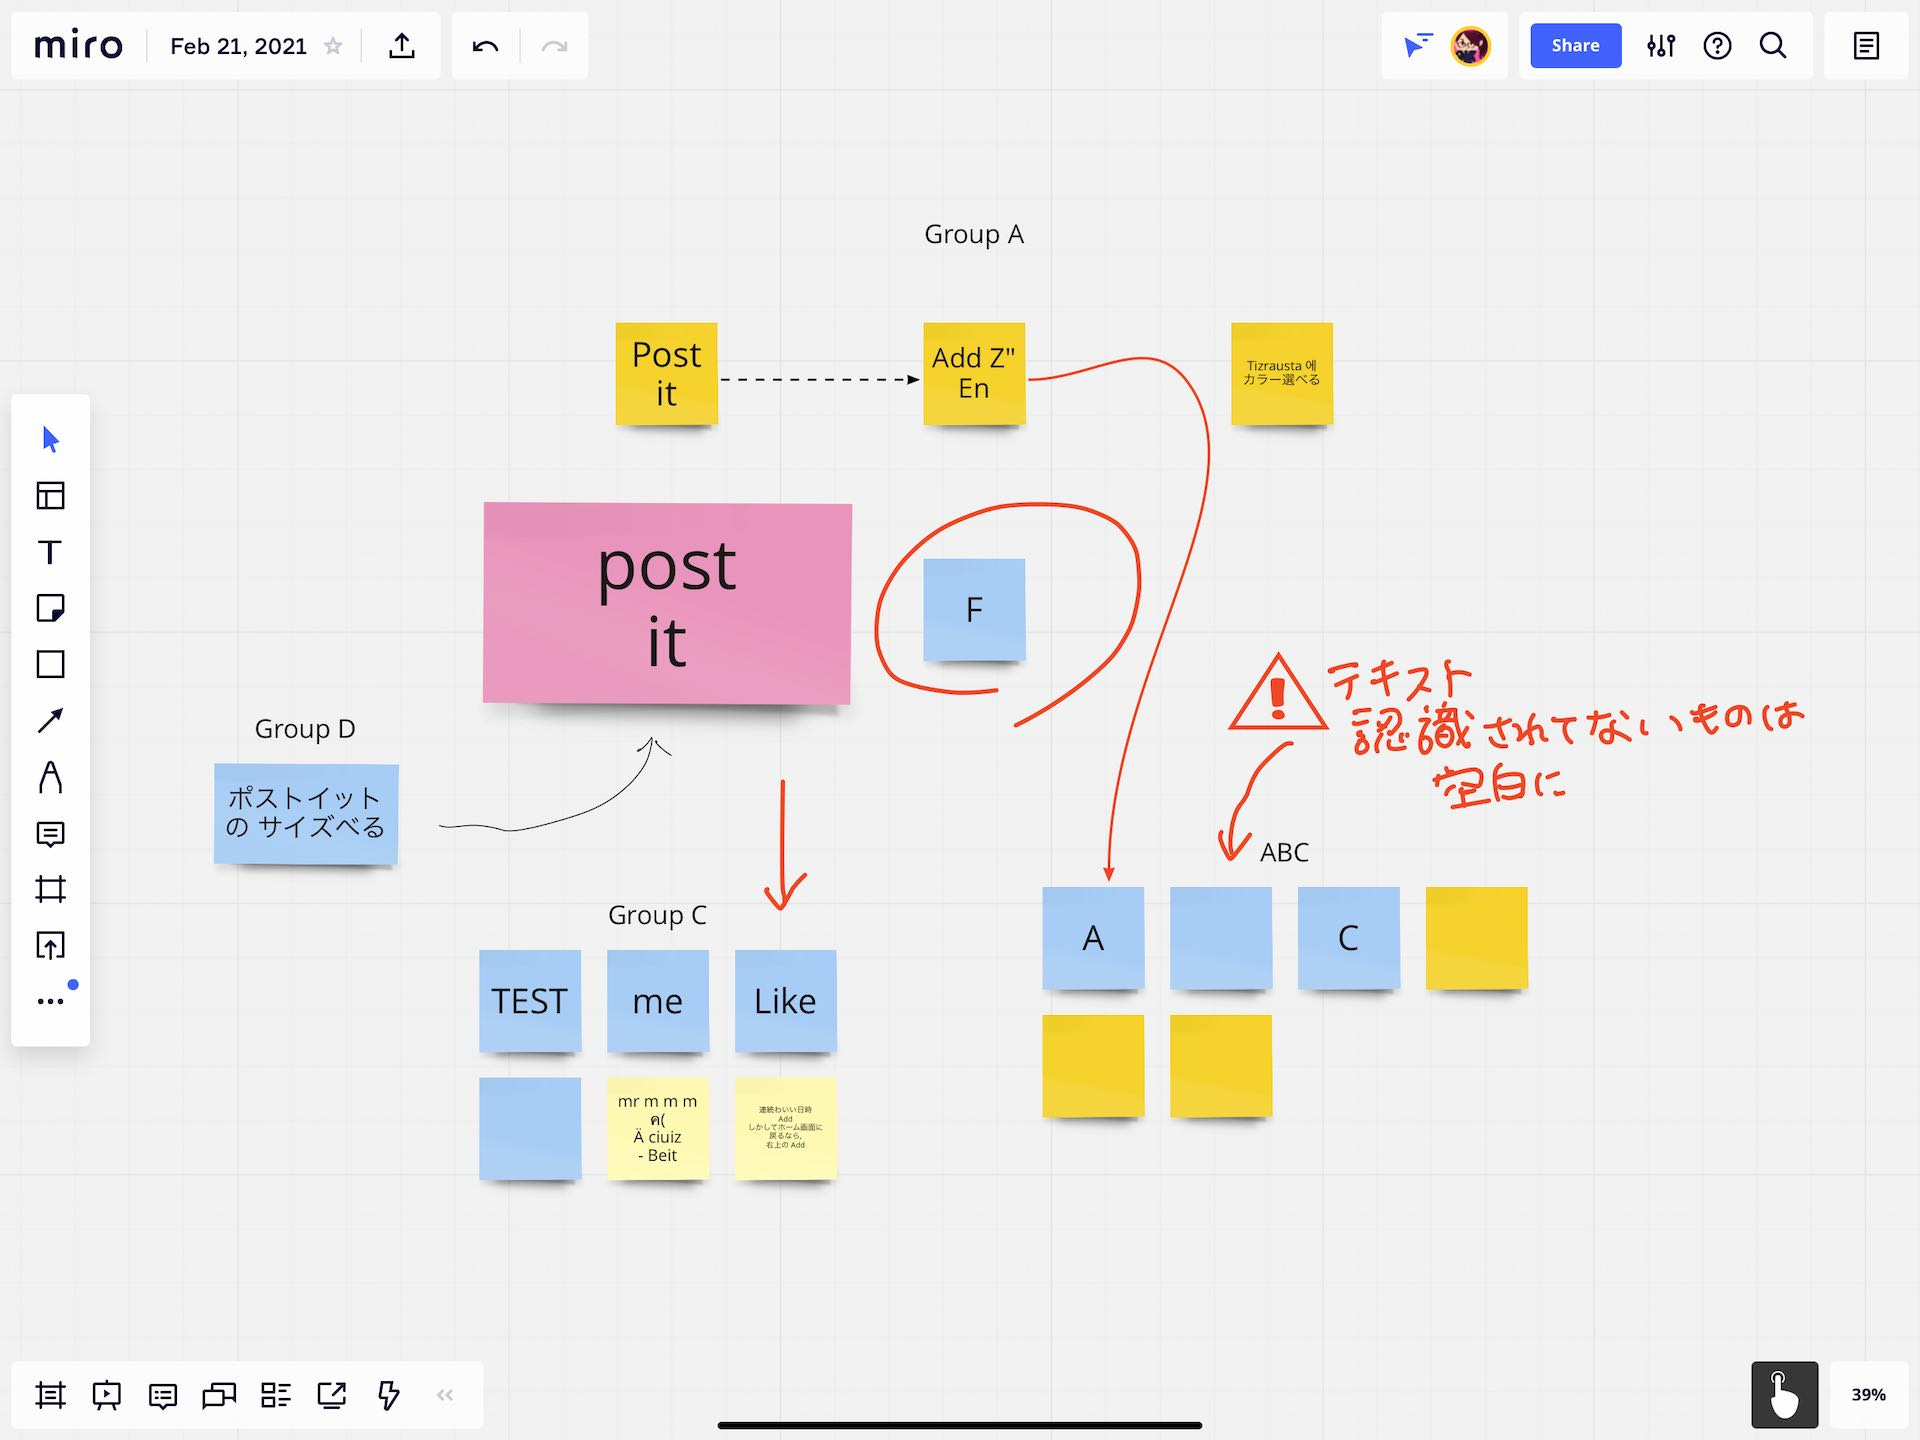The height and width of the screenshot is (1440, 1920).
Task: Open the Comment tool
Action: click(x=51, y=834)
